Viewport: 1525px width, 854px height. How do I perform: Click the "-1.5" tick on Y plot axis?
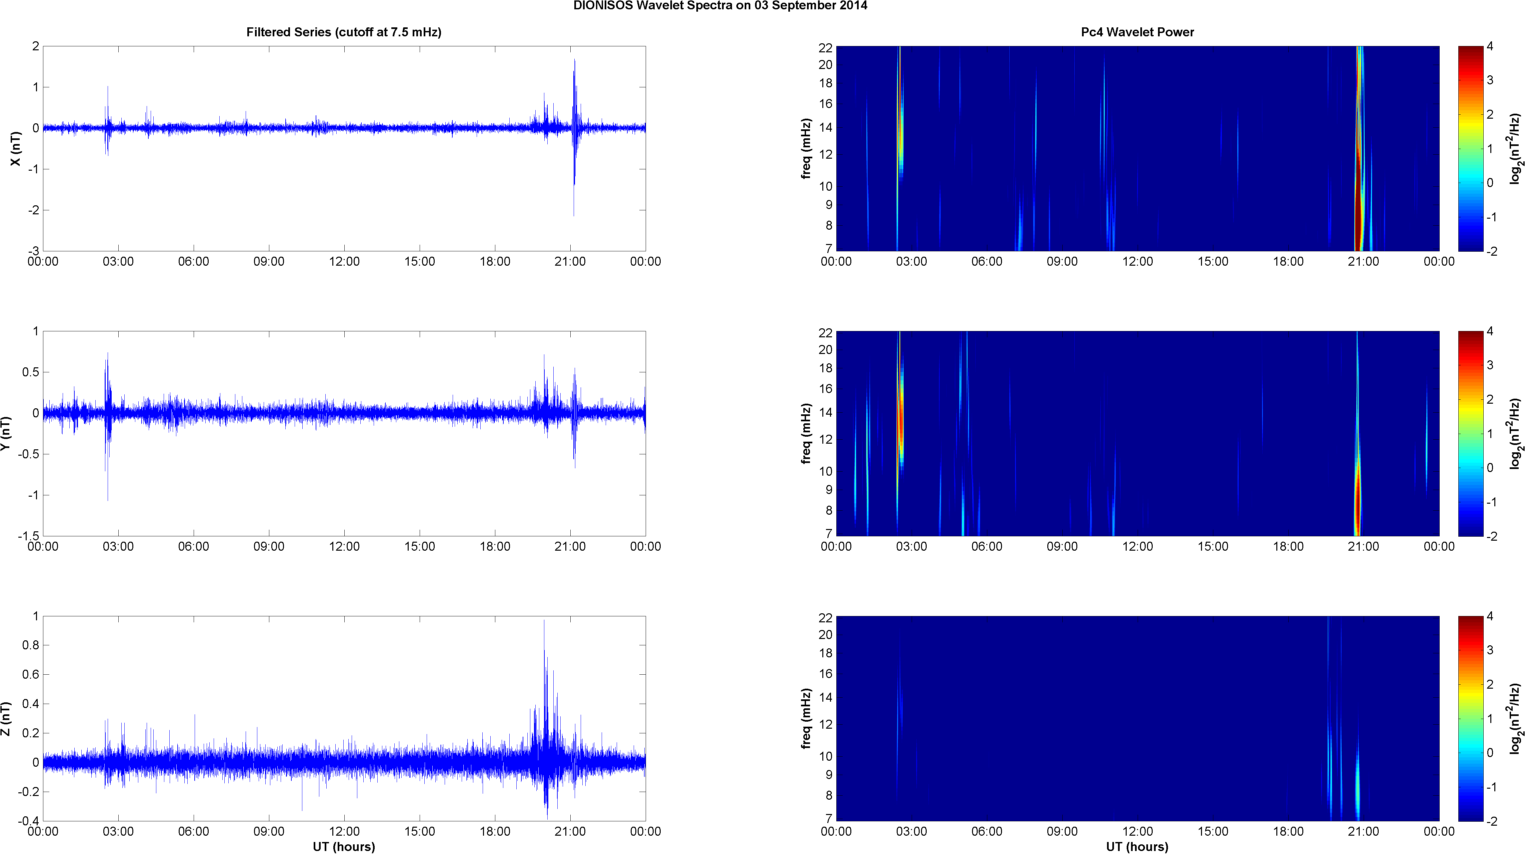28,536
